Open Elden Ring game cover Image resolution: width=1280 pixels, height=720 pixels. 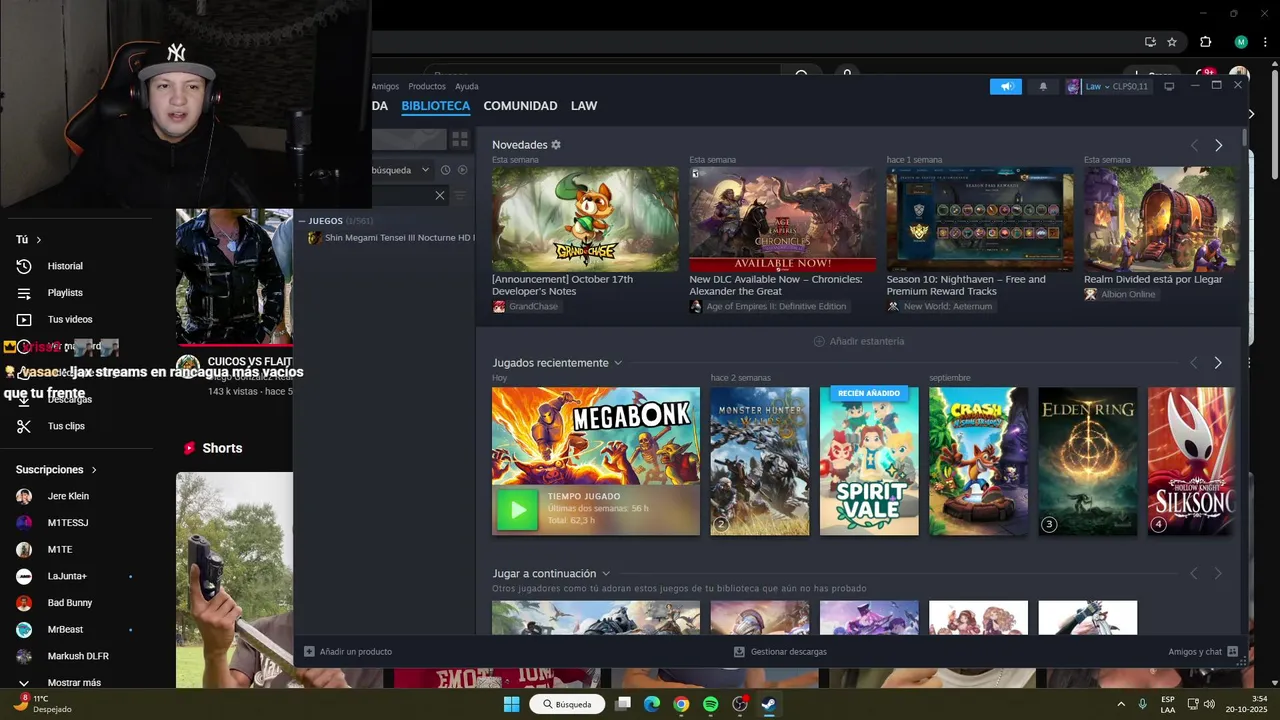1088,461
